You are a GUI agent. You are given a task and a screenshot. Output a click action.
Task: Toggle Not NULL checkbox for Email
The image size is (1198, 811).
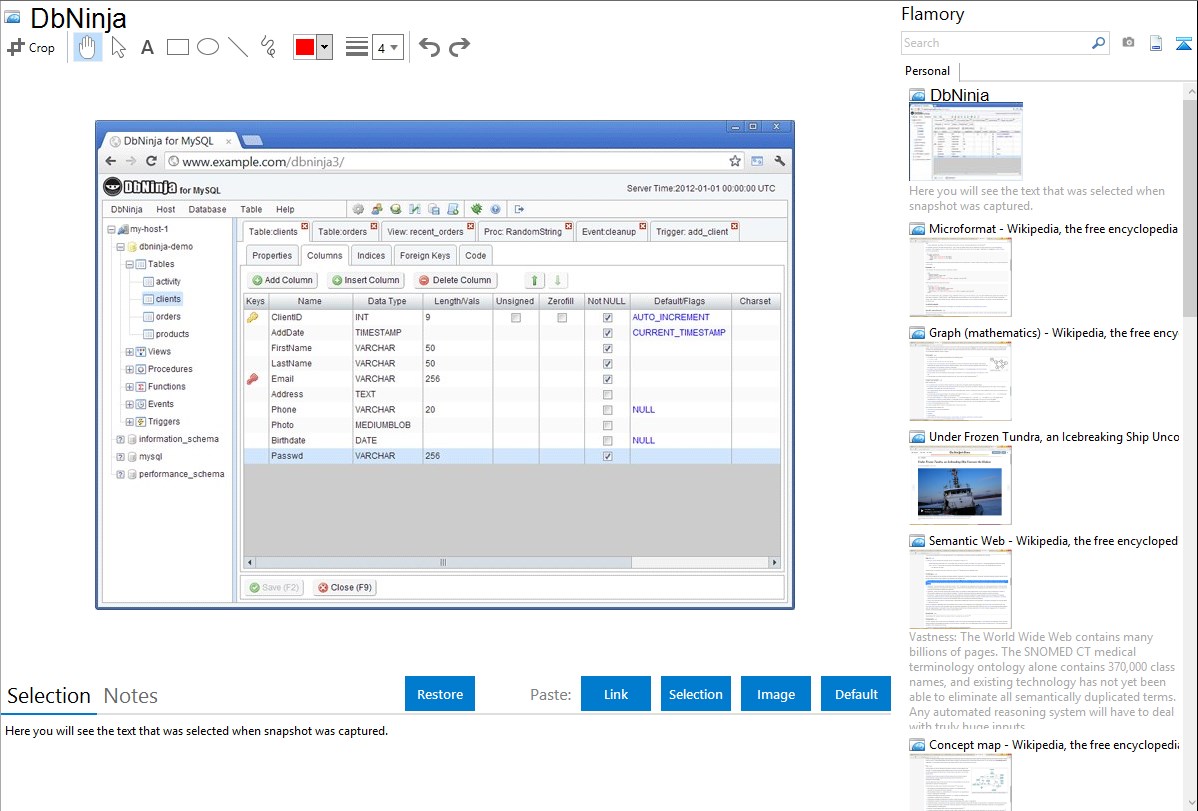[x=607, y=379]
